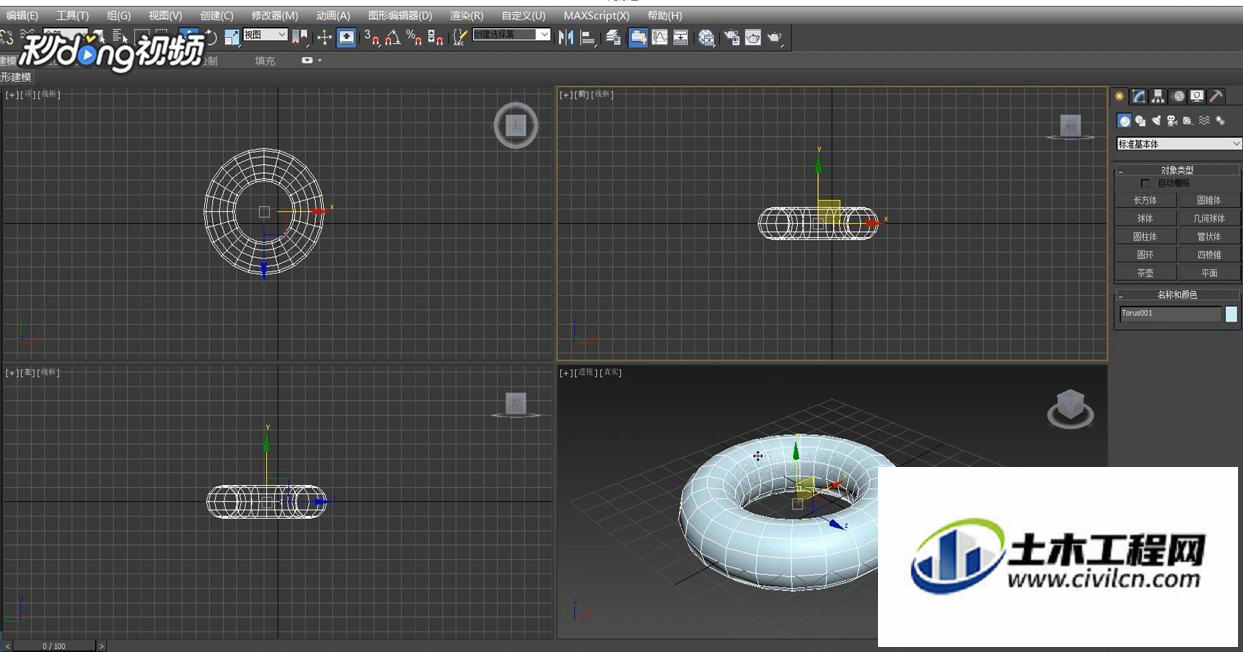
Task: Toggle the Angle Snap button
Action: (392, 37)
